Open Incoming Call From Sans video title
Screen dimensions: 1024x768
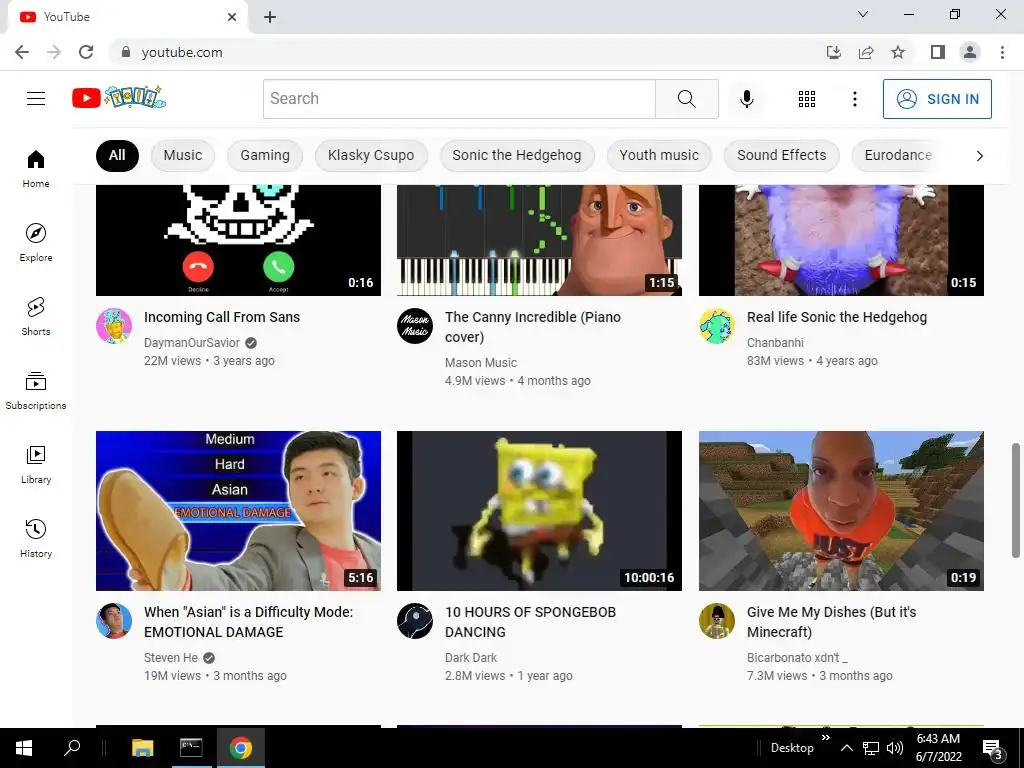tap(222, 317)
